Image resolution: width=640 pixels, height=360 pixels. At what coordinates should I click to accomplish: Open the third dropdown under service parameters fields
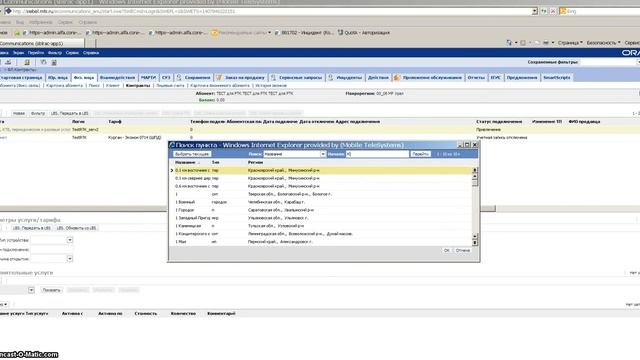[70, 258]
